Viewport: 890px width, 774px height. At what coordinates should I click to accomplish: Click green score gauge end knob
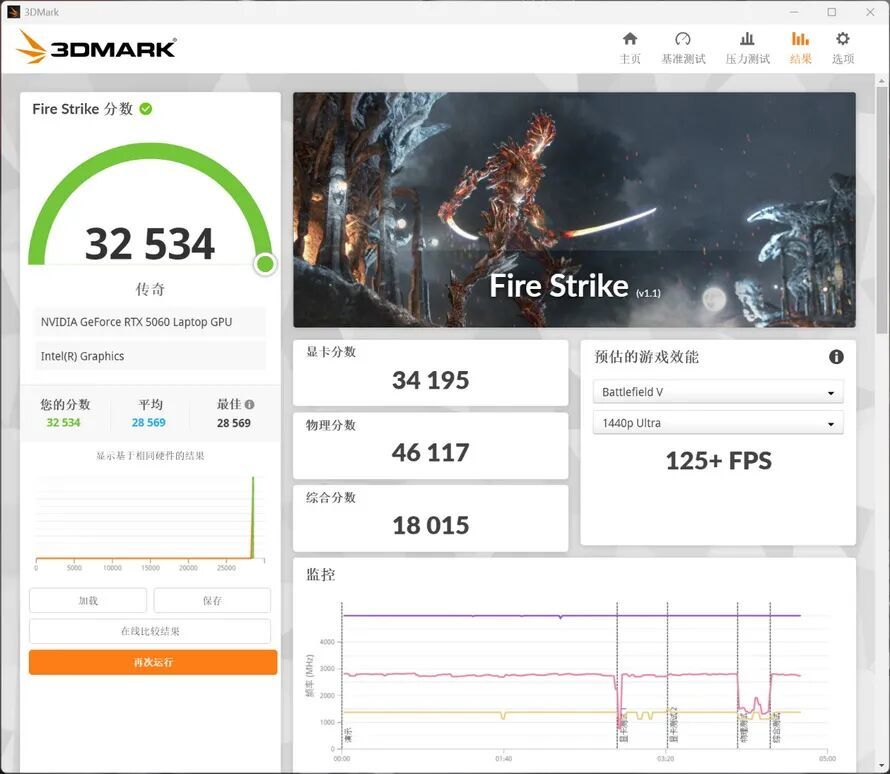point(266,264)
